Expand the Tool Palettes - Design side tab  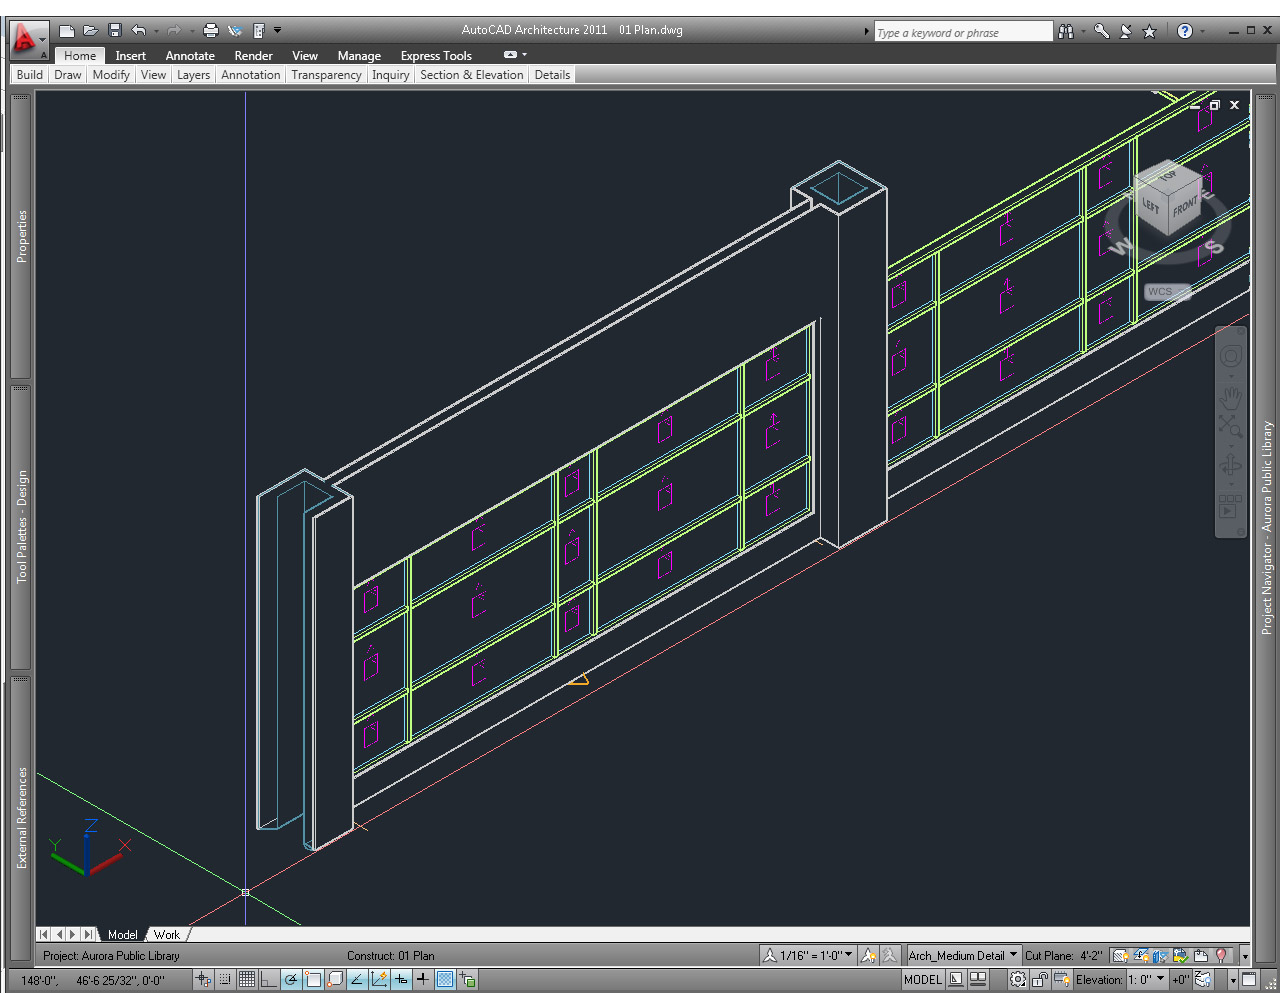21,527
